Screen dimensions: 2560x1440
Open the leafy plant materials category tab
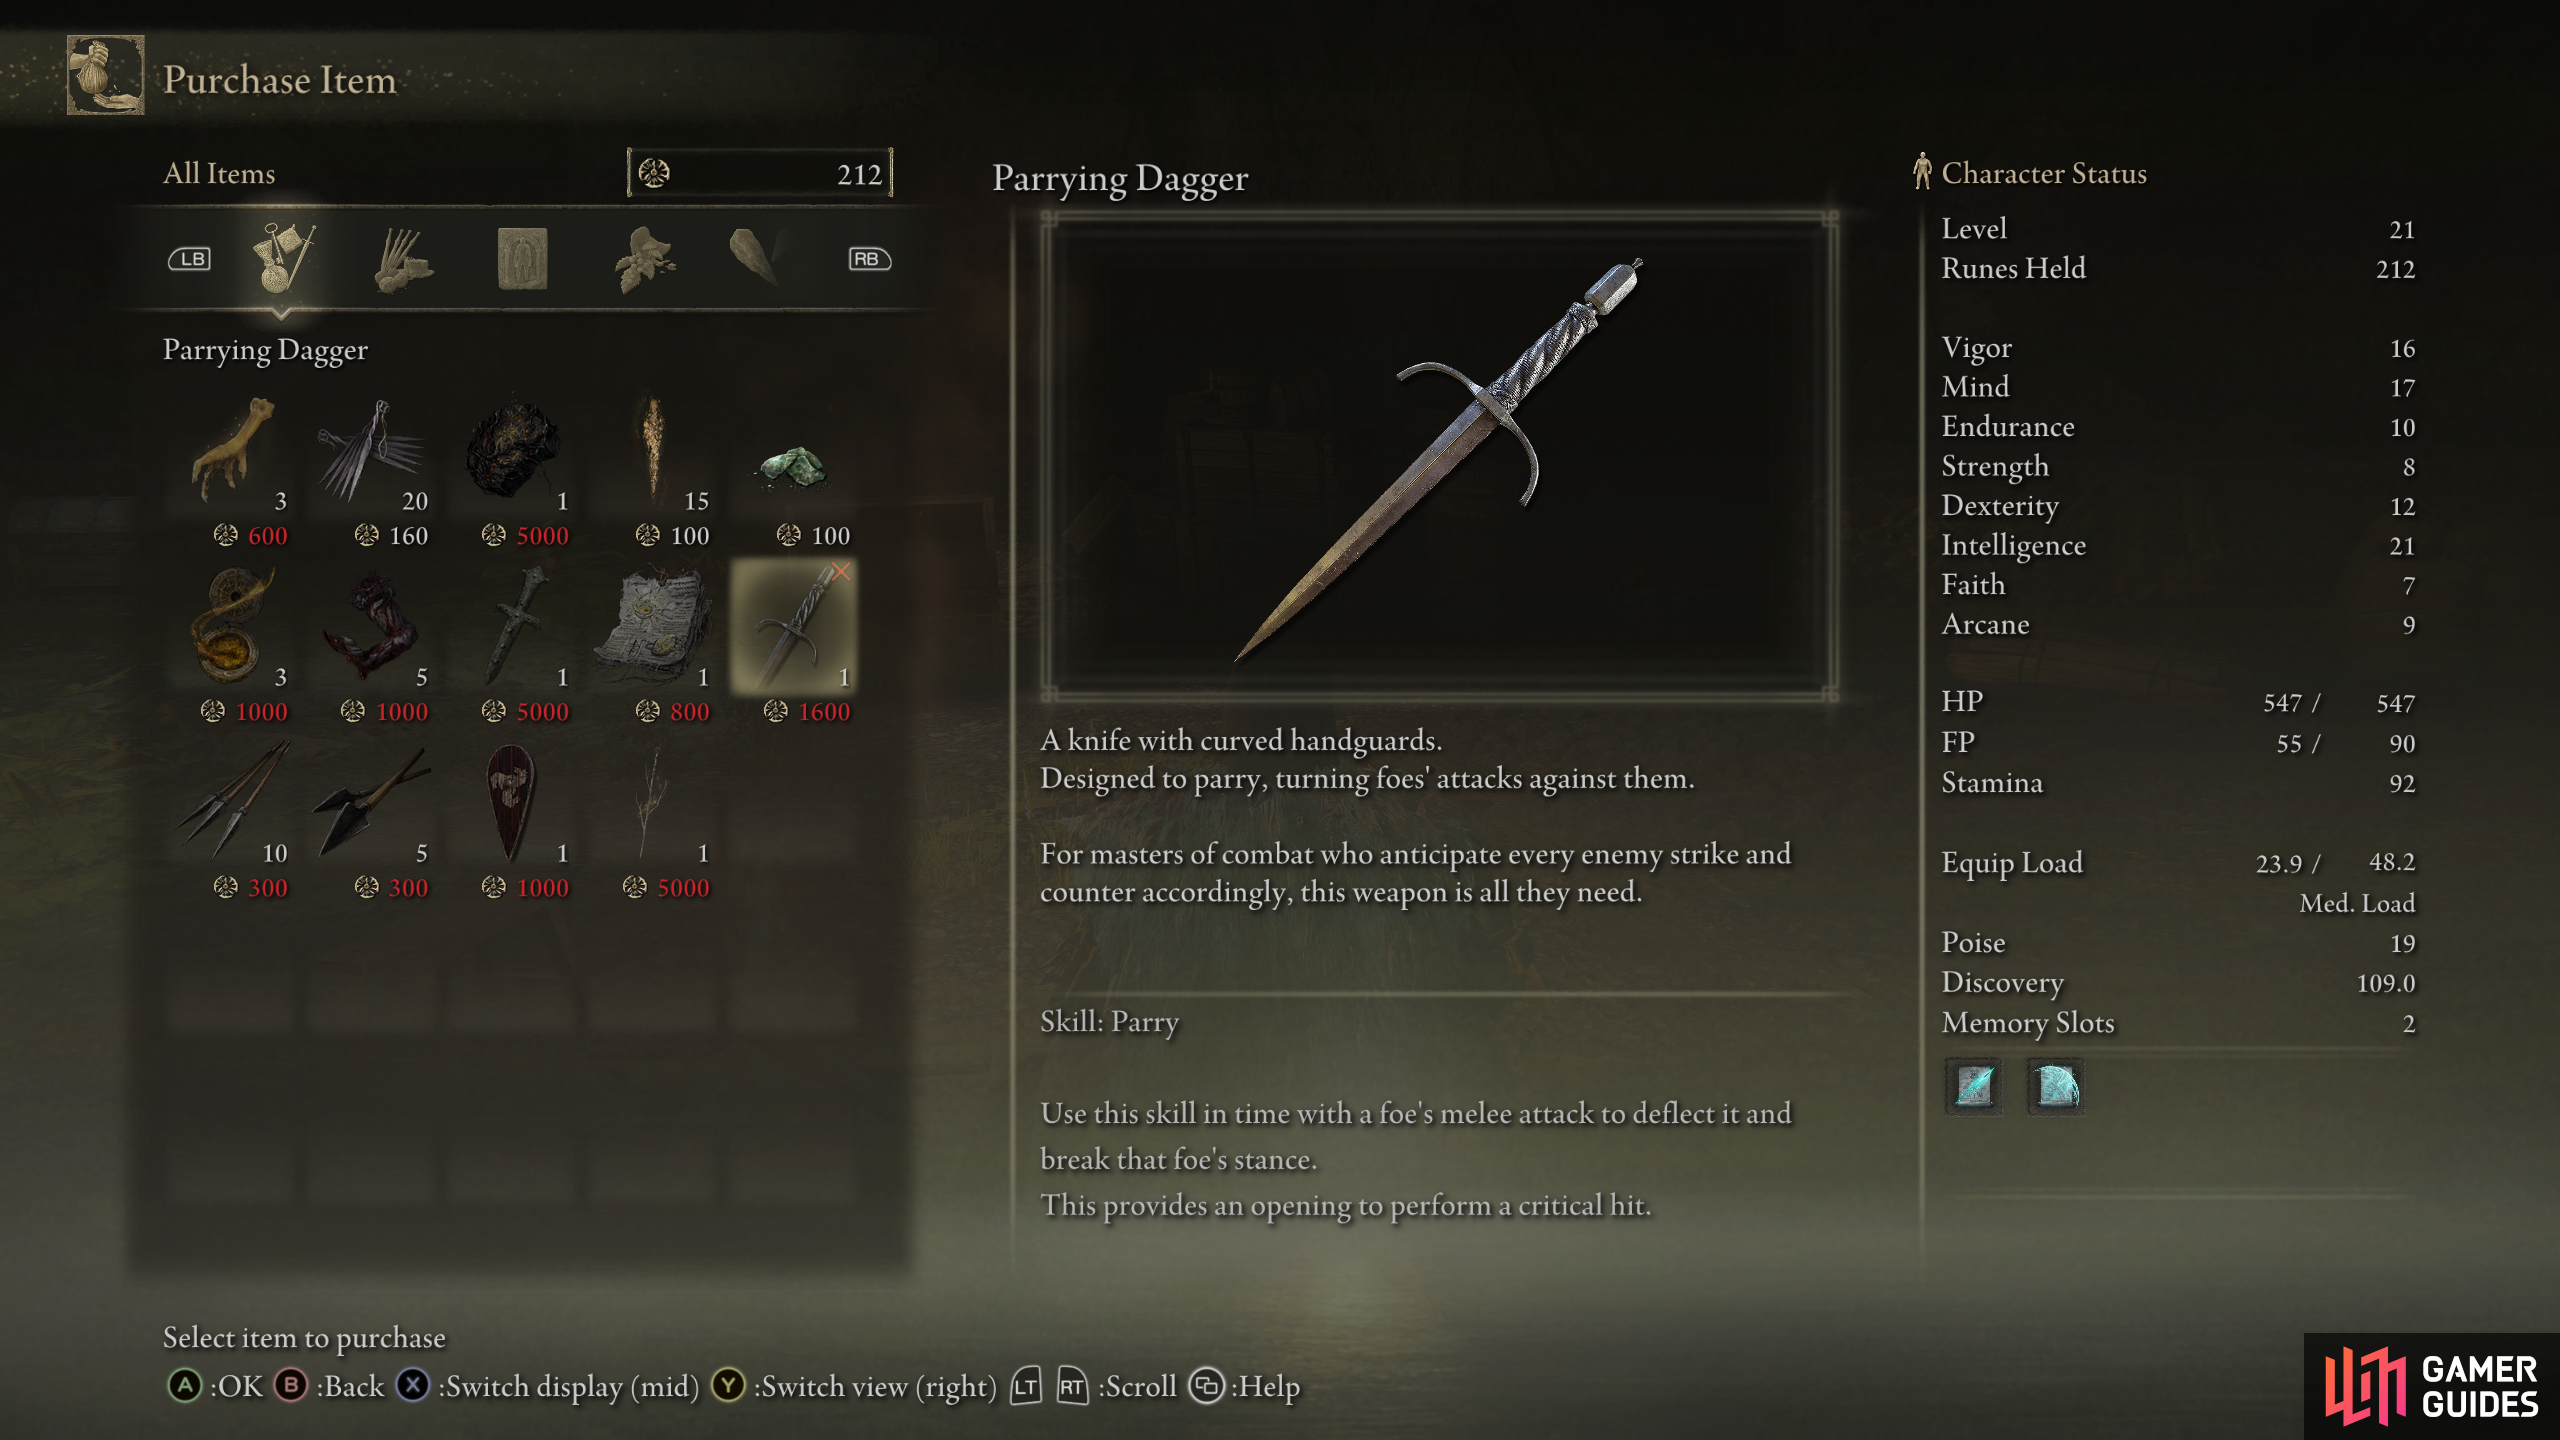645,260
